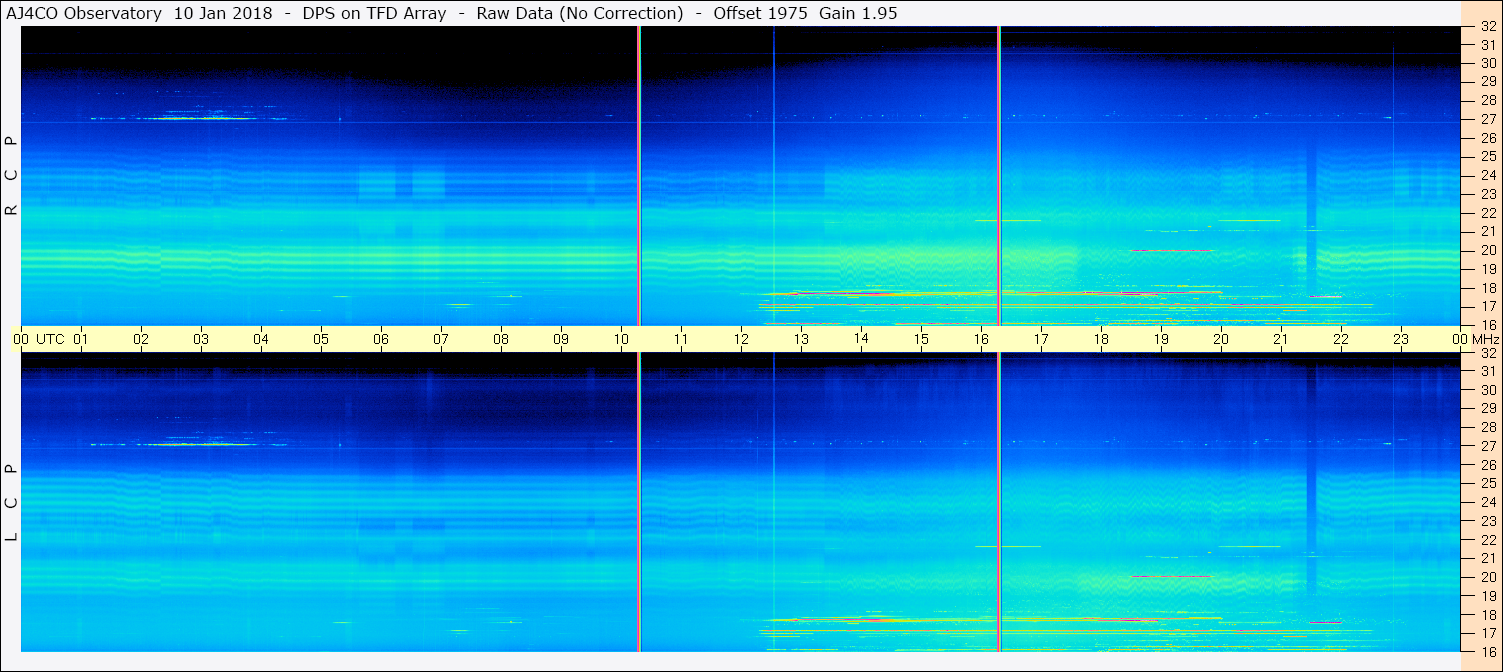Select hour label 03 on the UTC axis
This screenshot has width=1503, height=672.
(x=201, y=339)
